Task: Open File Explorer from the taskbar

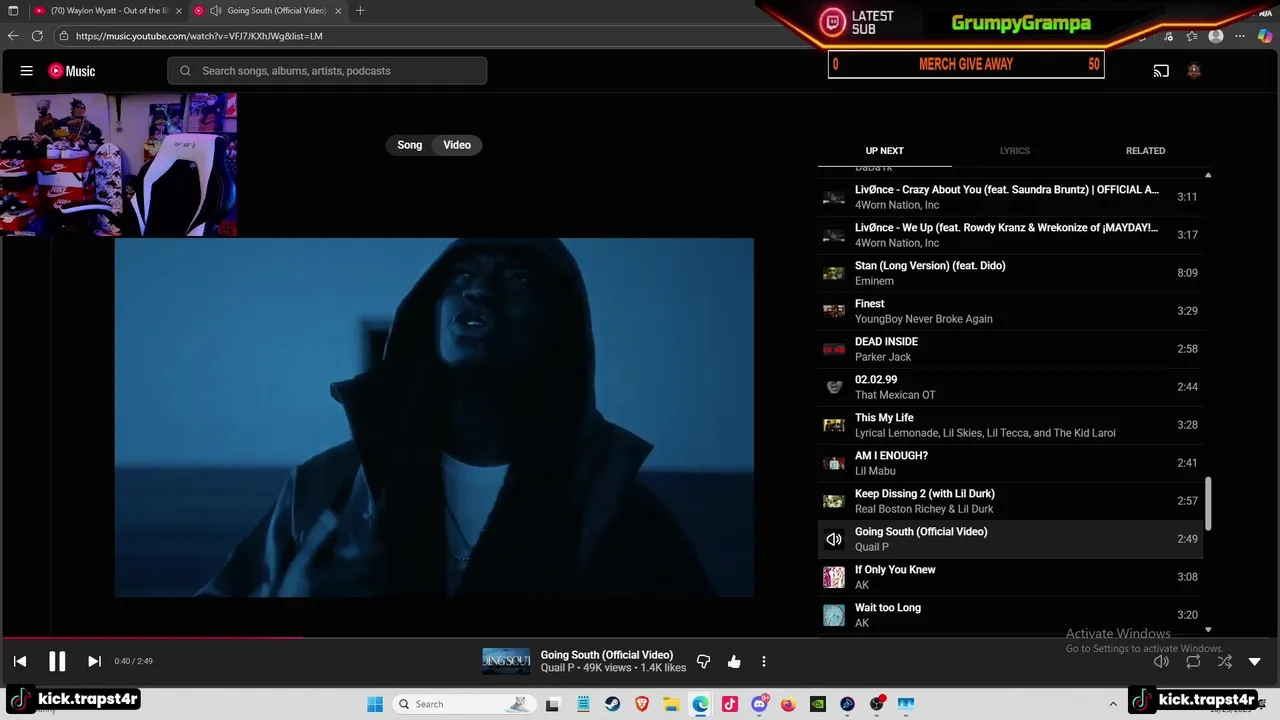Action: 671,704
